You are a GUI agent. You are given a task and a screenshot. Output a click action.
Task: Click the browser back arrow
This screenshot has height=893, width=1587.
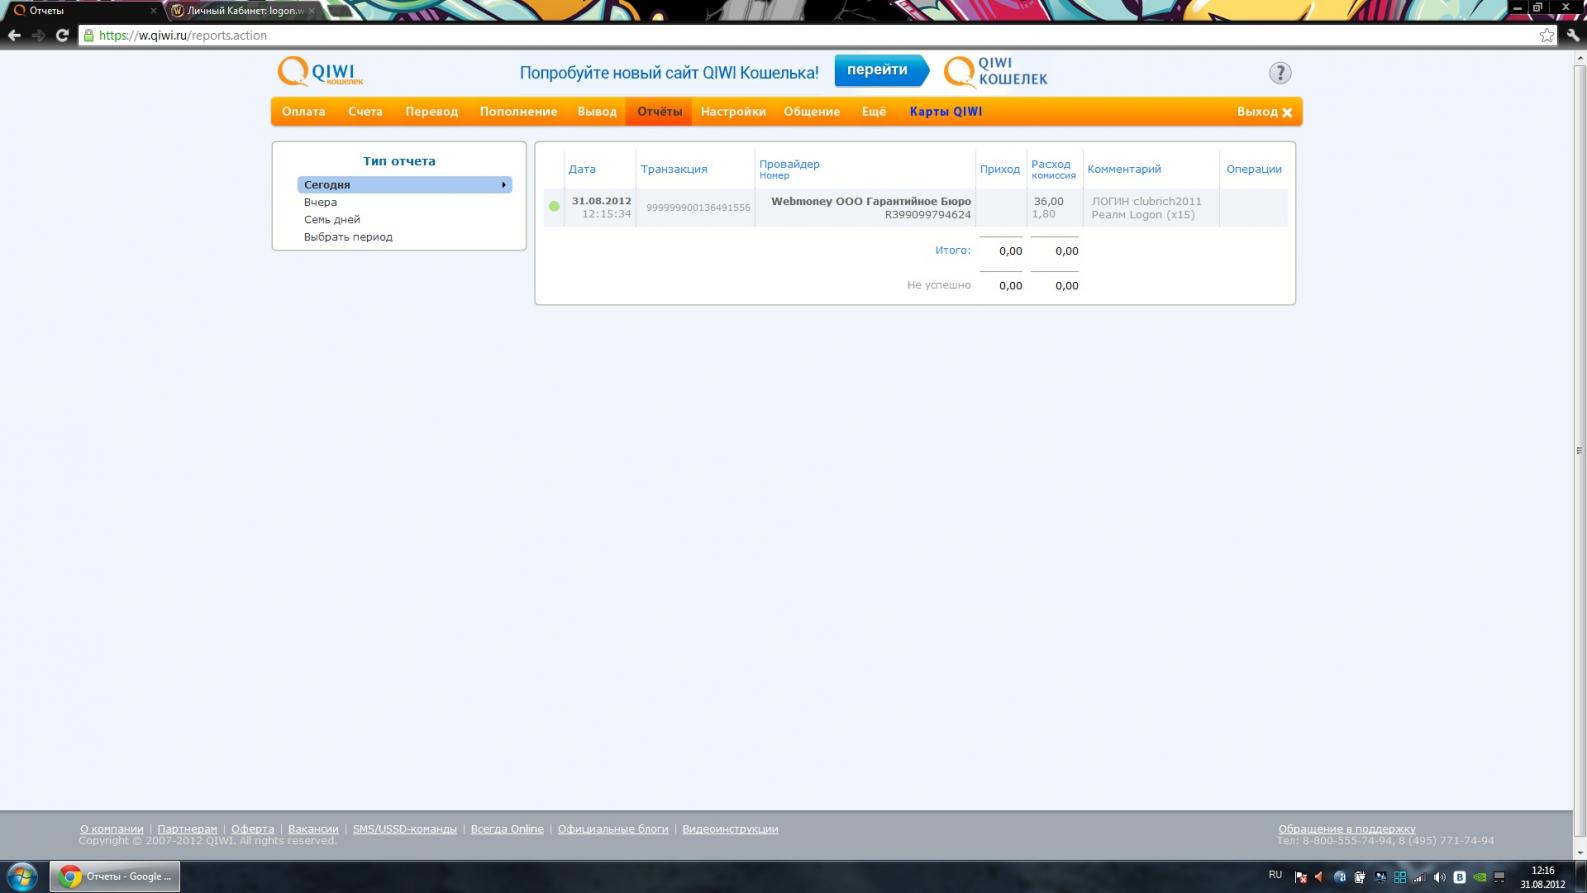(14, 35)
